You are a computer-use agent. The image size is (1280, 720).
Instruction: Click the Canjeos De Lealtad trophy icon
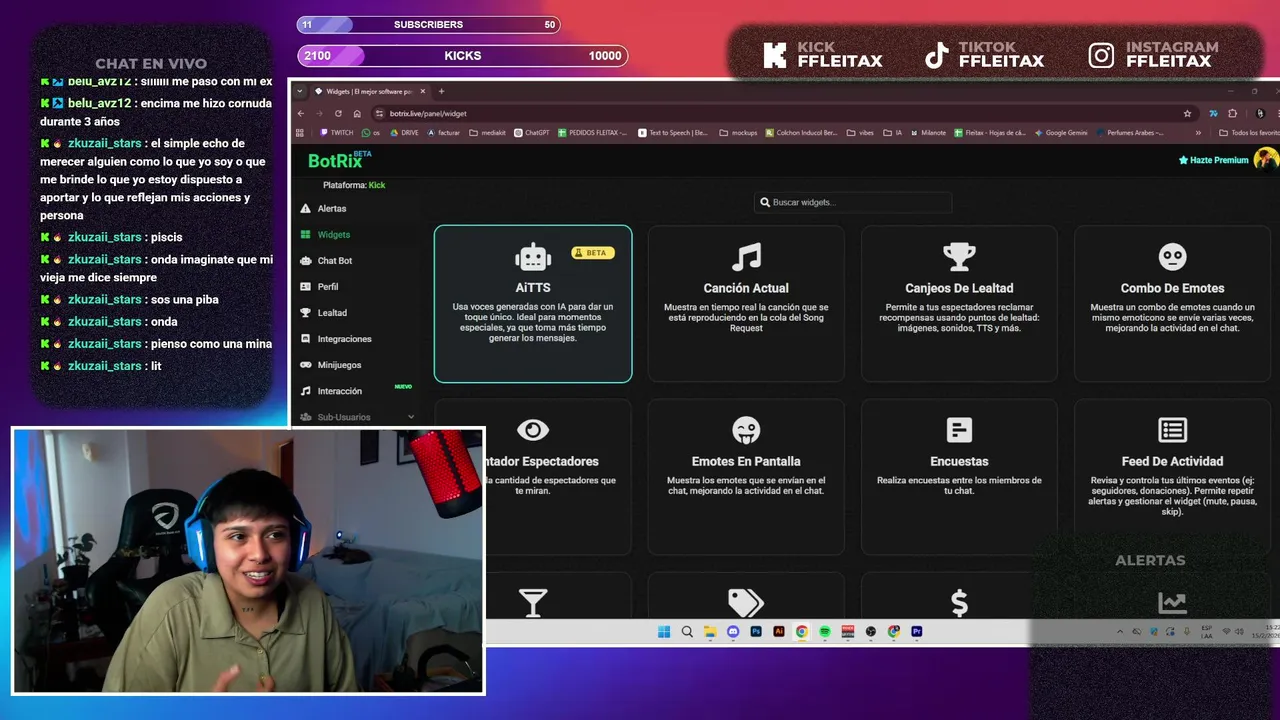coord(959,257)
